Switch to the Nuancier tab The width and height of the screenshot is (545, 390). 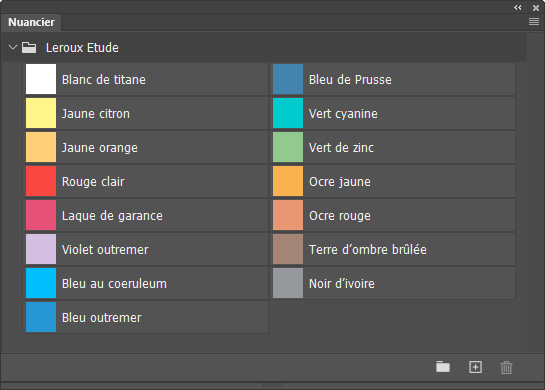(x=31, y=22)
